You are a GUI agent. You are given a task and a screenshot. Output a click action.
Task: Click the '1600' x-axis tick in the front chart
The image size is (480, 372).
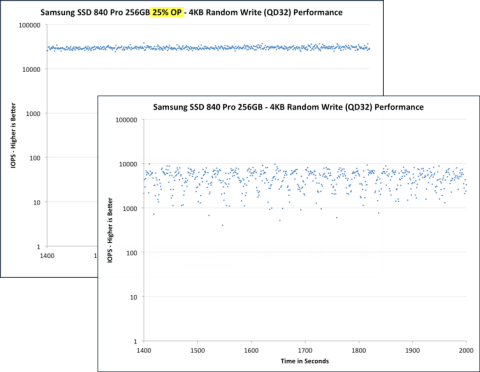[251, 351]
